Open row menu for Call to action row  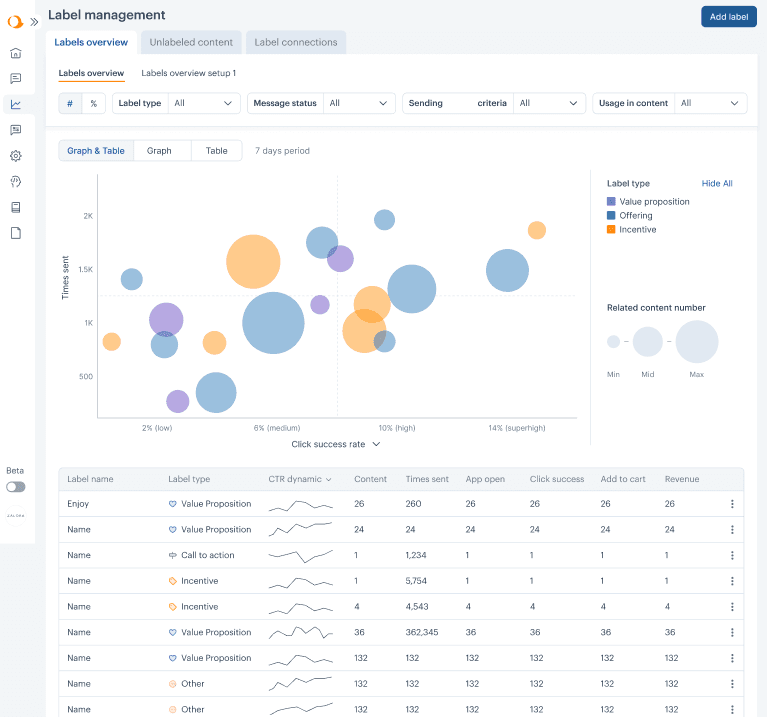(732, 555)
